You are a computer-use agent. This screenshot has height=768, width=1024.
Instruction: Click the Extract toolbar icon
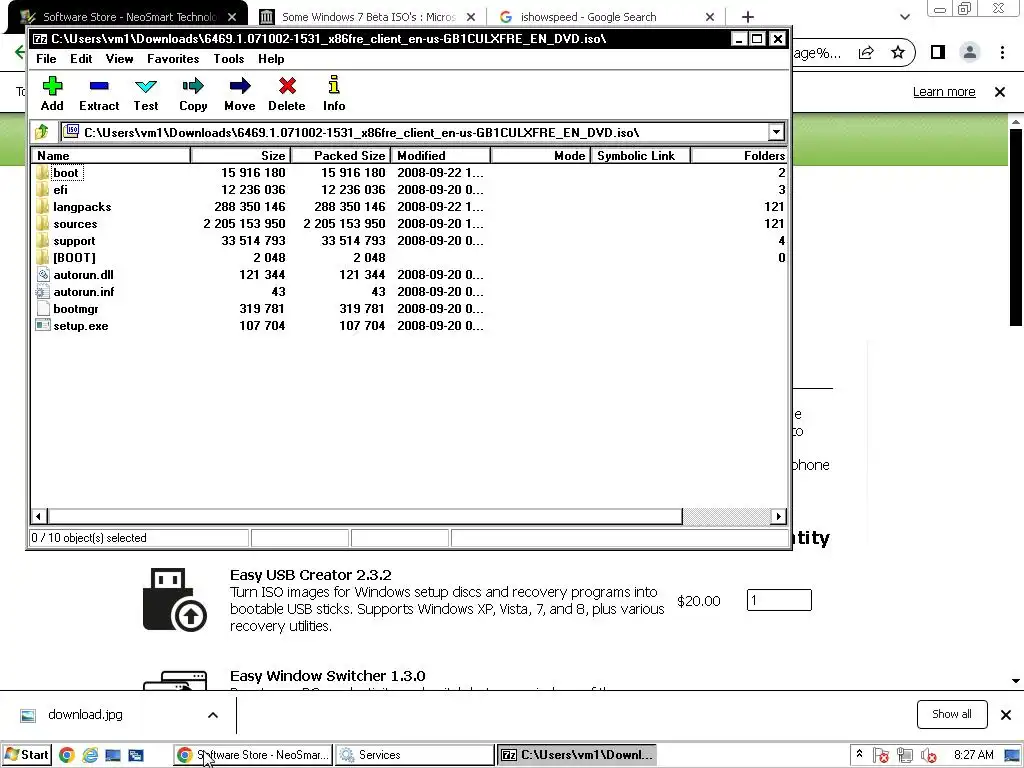(99, 86)
